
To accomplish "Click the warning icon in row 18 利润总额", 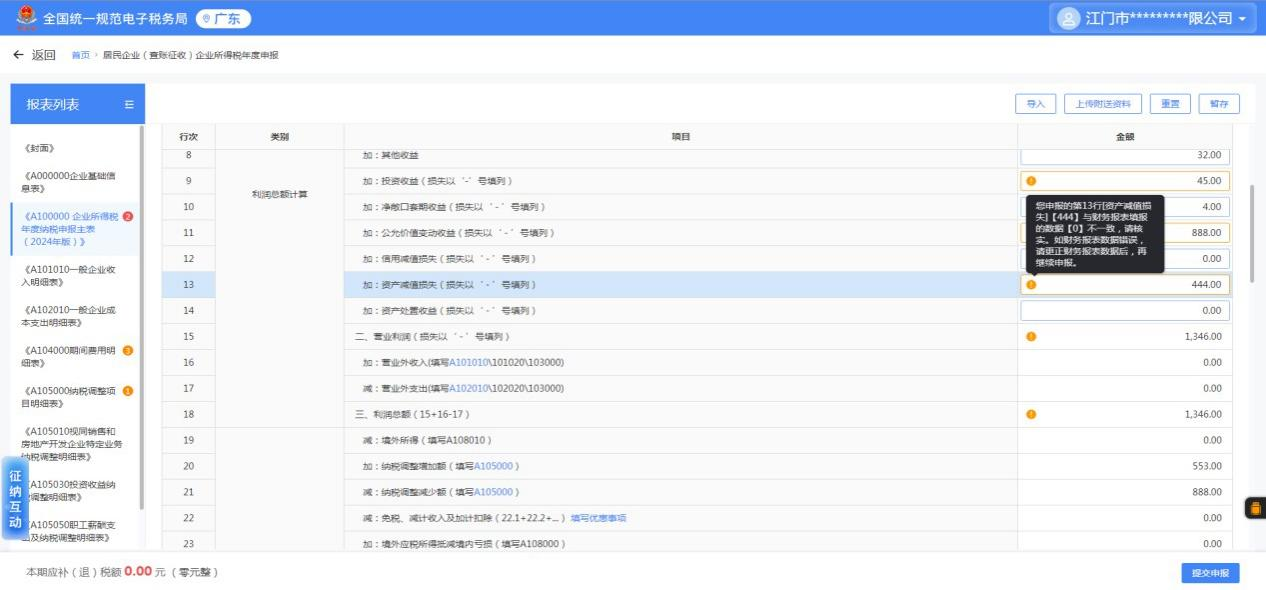I will tap(1031, 414).
